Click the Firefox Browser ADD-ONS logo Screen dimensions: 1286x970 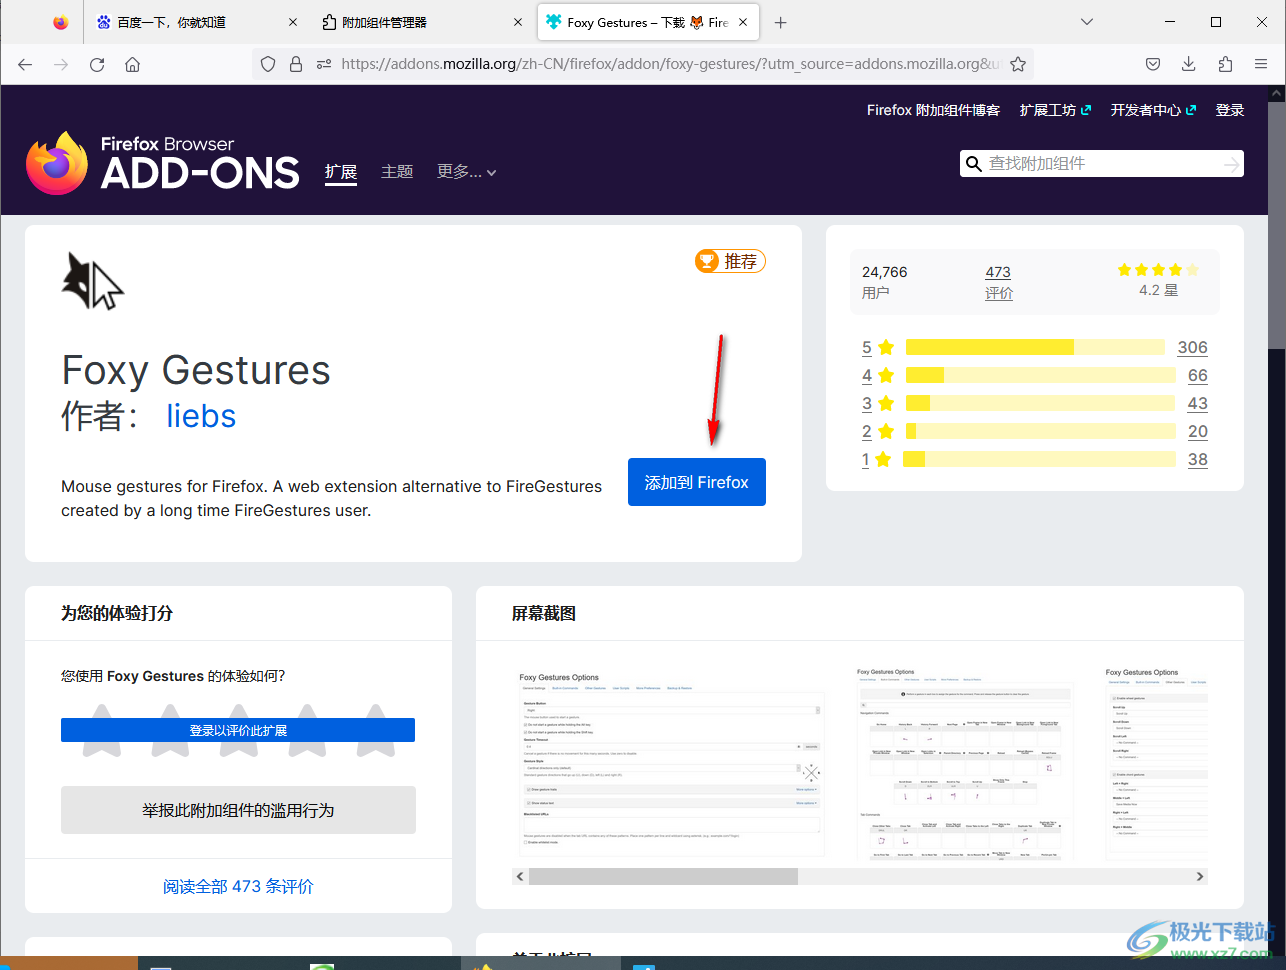click(163, 163)
